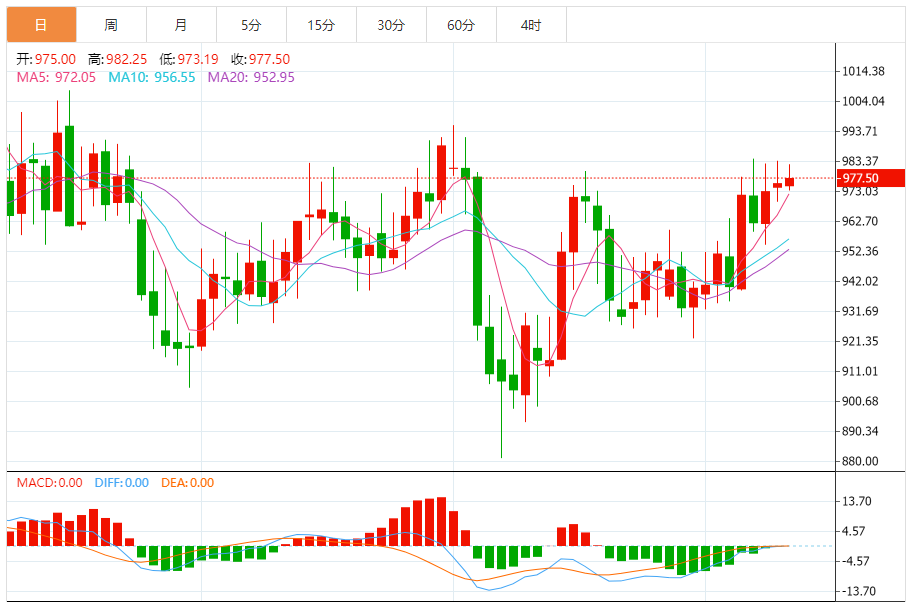Click the 962.70 price axis label

coord(860,221)
